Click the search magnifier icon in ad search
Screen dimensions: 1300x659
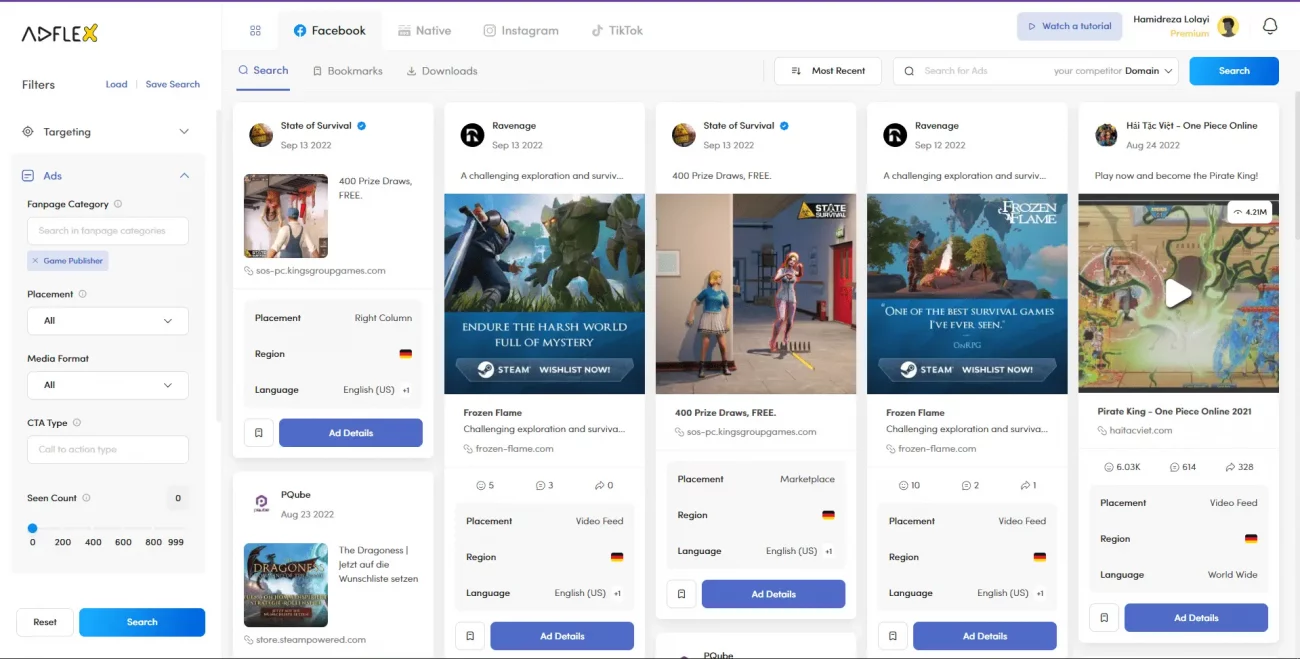click(909, 71)
